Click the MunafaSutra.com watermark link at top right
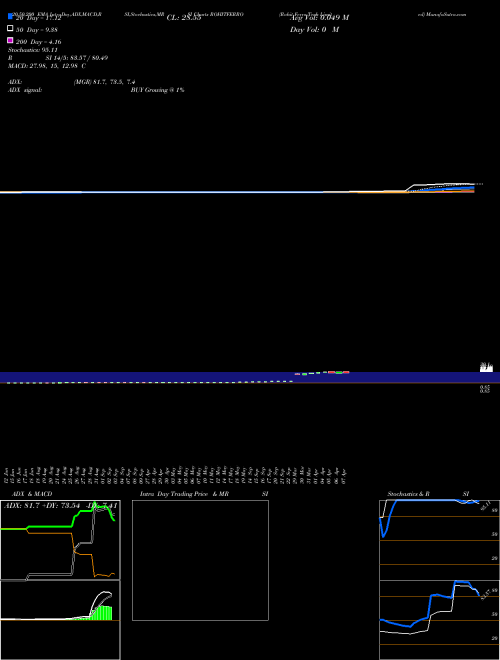 click(x=442, y=14)
